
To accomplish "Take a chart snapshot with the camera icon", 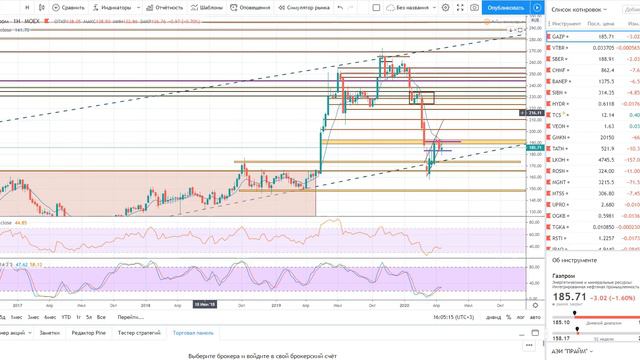I will 474,7.
